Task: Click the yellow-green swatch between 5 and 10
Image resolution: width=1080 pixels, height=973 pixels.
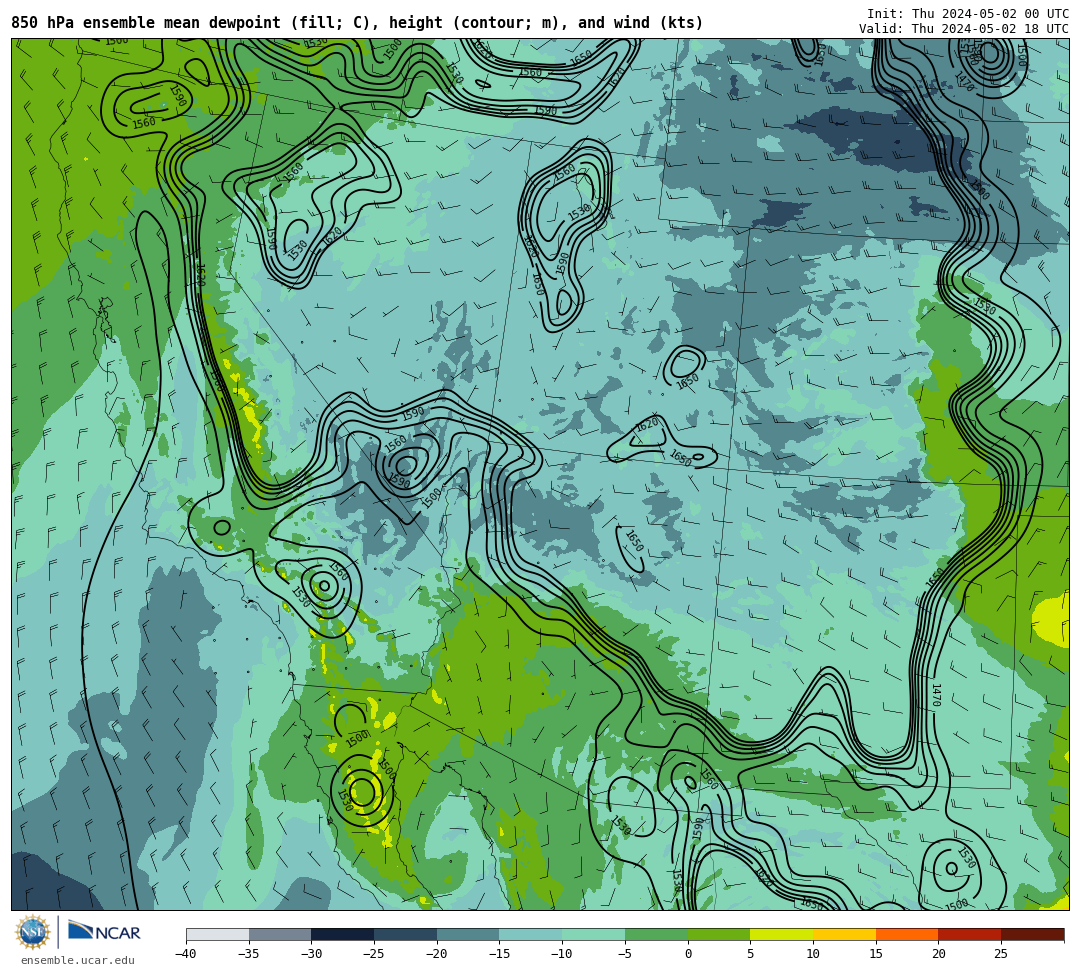Action: (781, 934)
